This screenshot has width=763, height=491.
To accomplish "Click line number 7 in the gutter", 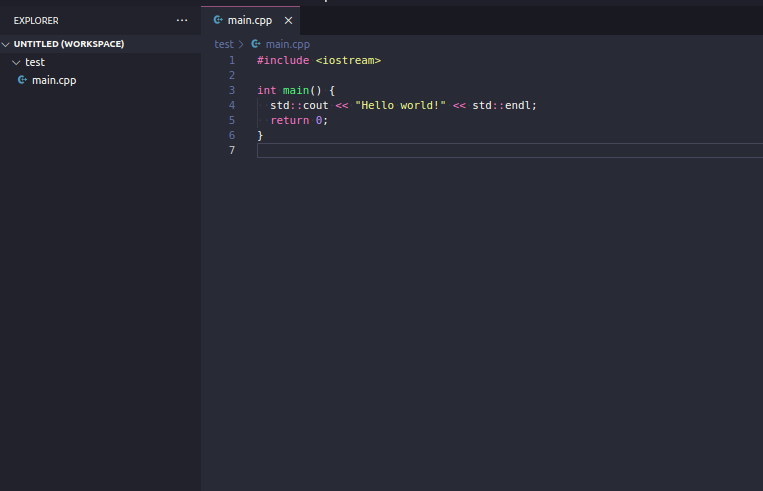I will (x=232, y=150).
